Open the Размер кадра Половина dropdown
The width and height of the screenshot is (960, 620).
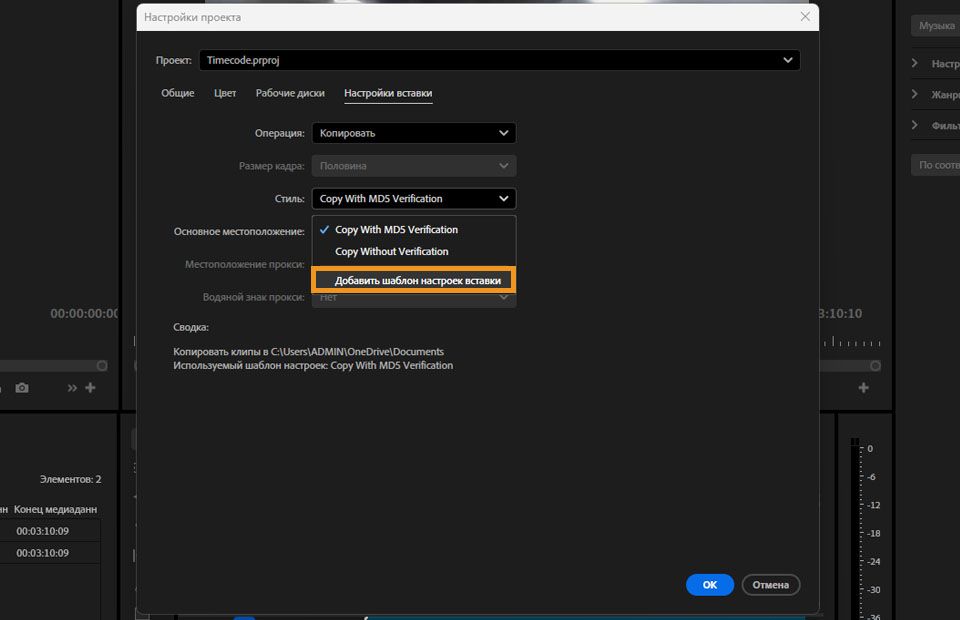click(414, 166)
